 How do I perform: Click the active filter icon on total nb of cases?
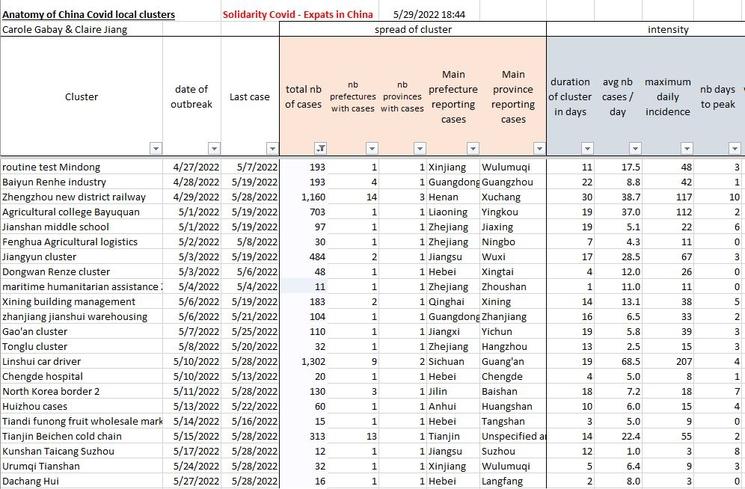320,148
